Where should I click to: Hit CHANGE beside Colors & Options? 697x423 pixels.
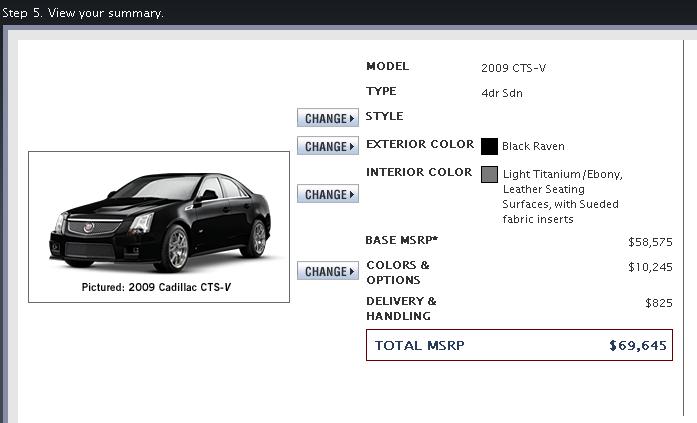point(327,271)
